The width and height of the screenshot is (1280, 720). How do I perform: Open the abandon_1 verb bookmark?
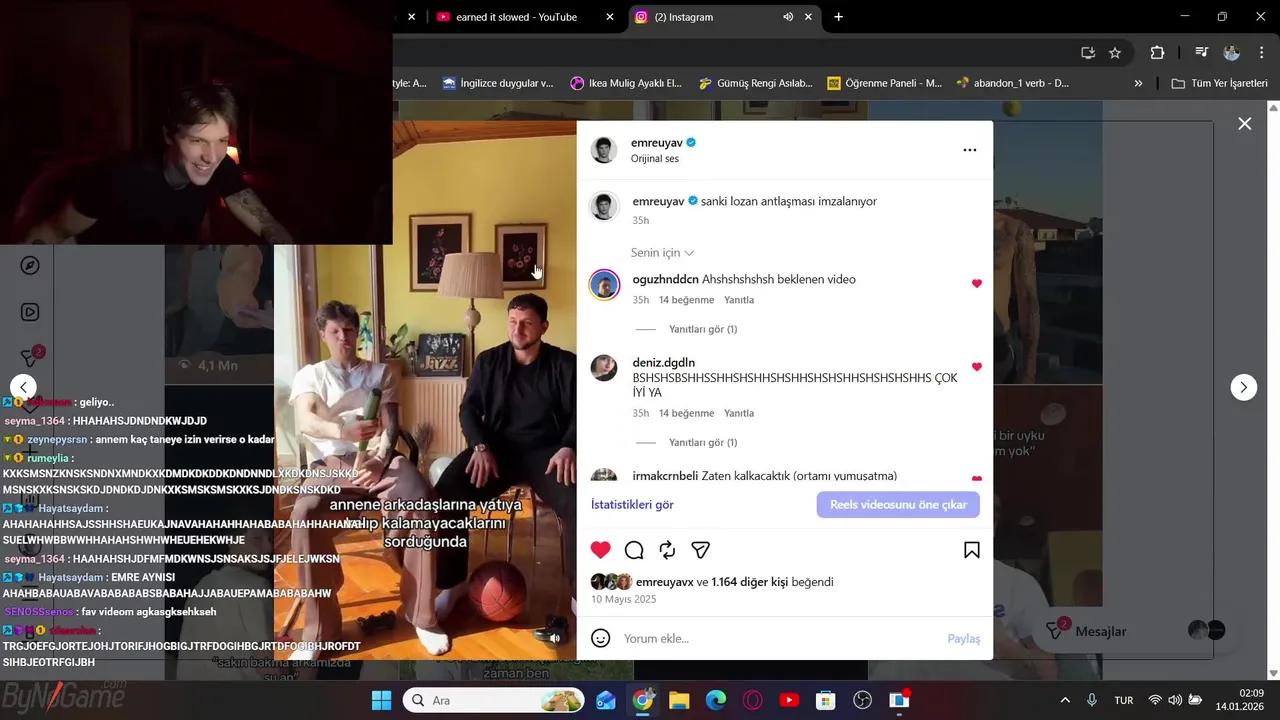[1013, 83]
